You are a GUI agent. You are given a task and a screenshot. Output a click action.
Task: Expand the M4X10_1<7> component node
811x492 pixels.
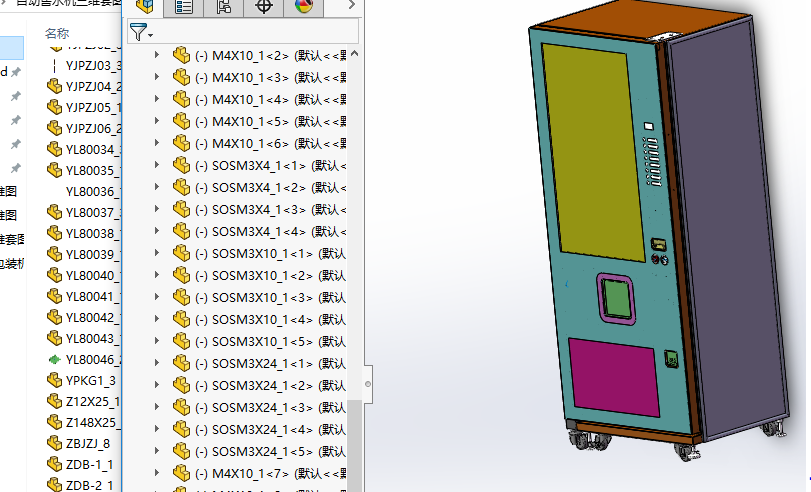point(157,473)
